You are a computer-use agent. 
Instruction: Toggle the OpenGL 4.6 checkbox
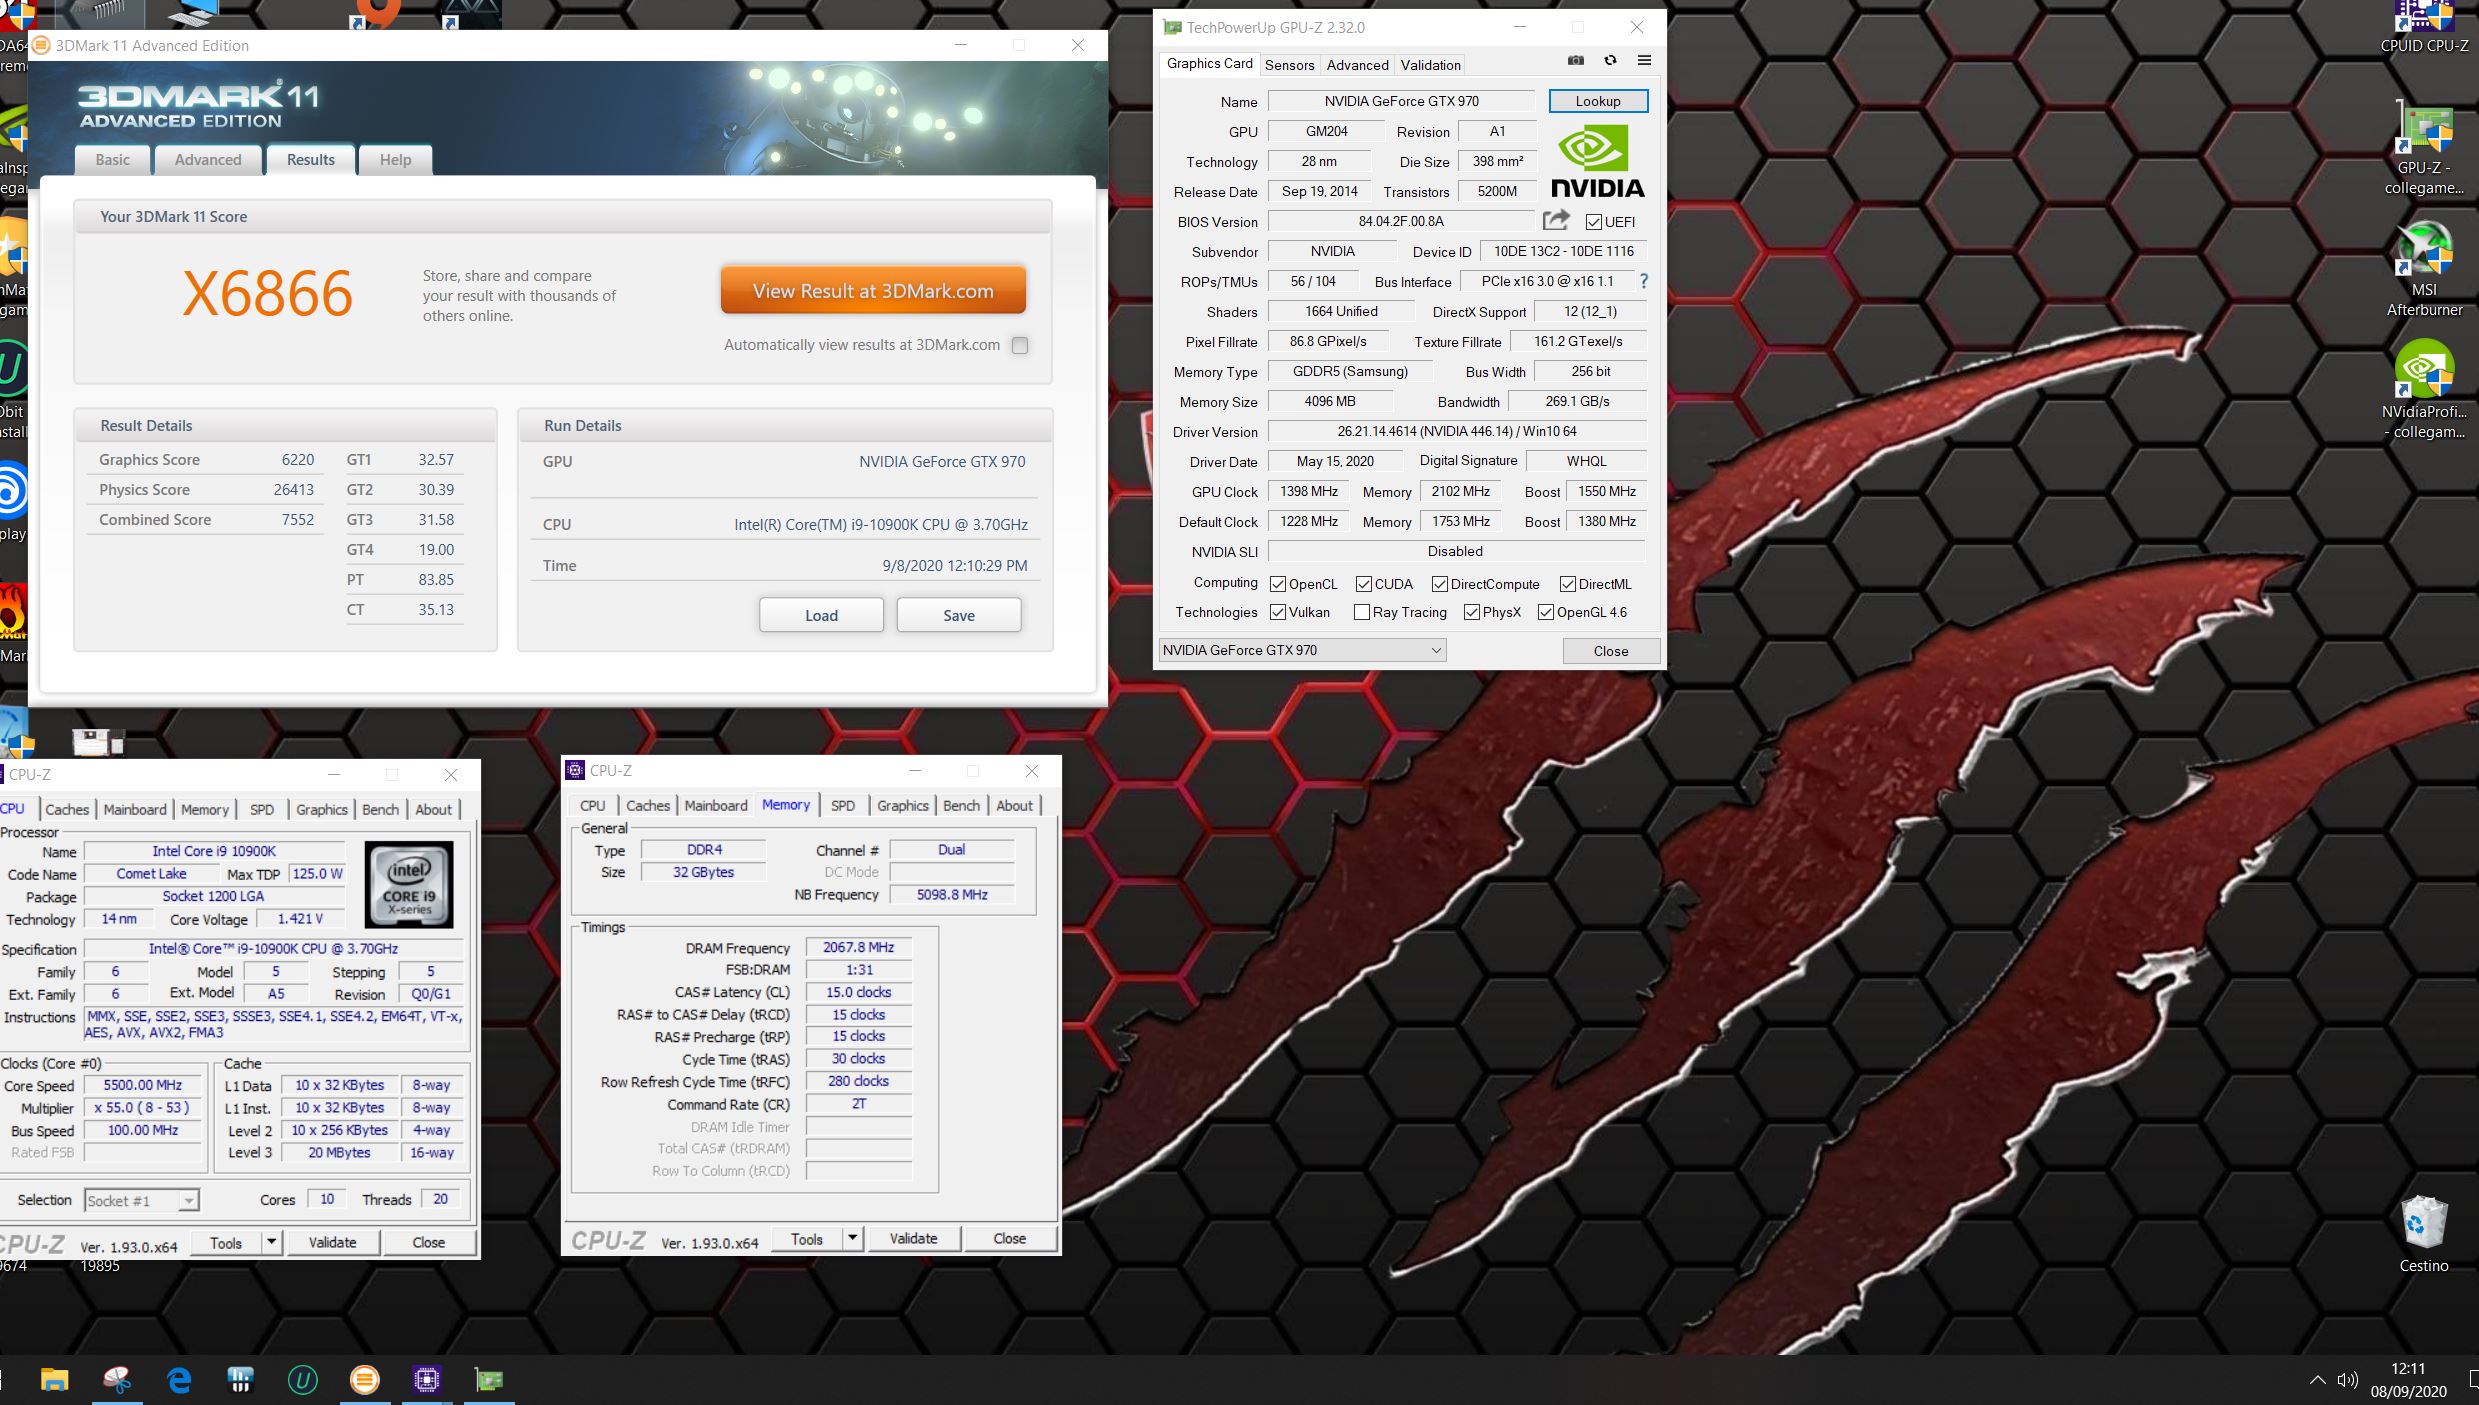tap(1546, 612)
